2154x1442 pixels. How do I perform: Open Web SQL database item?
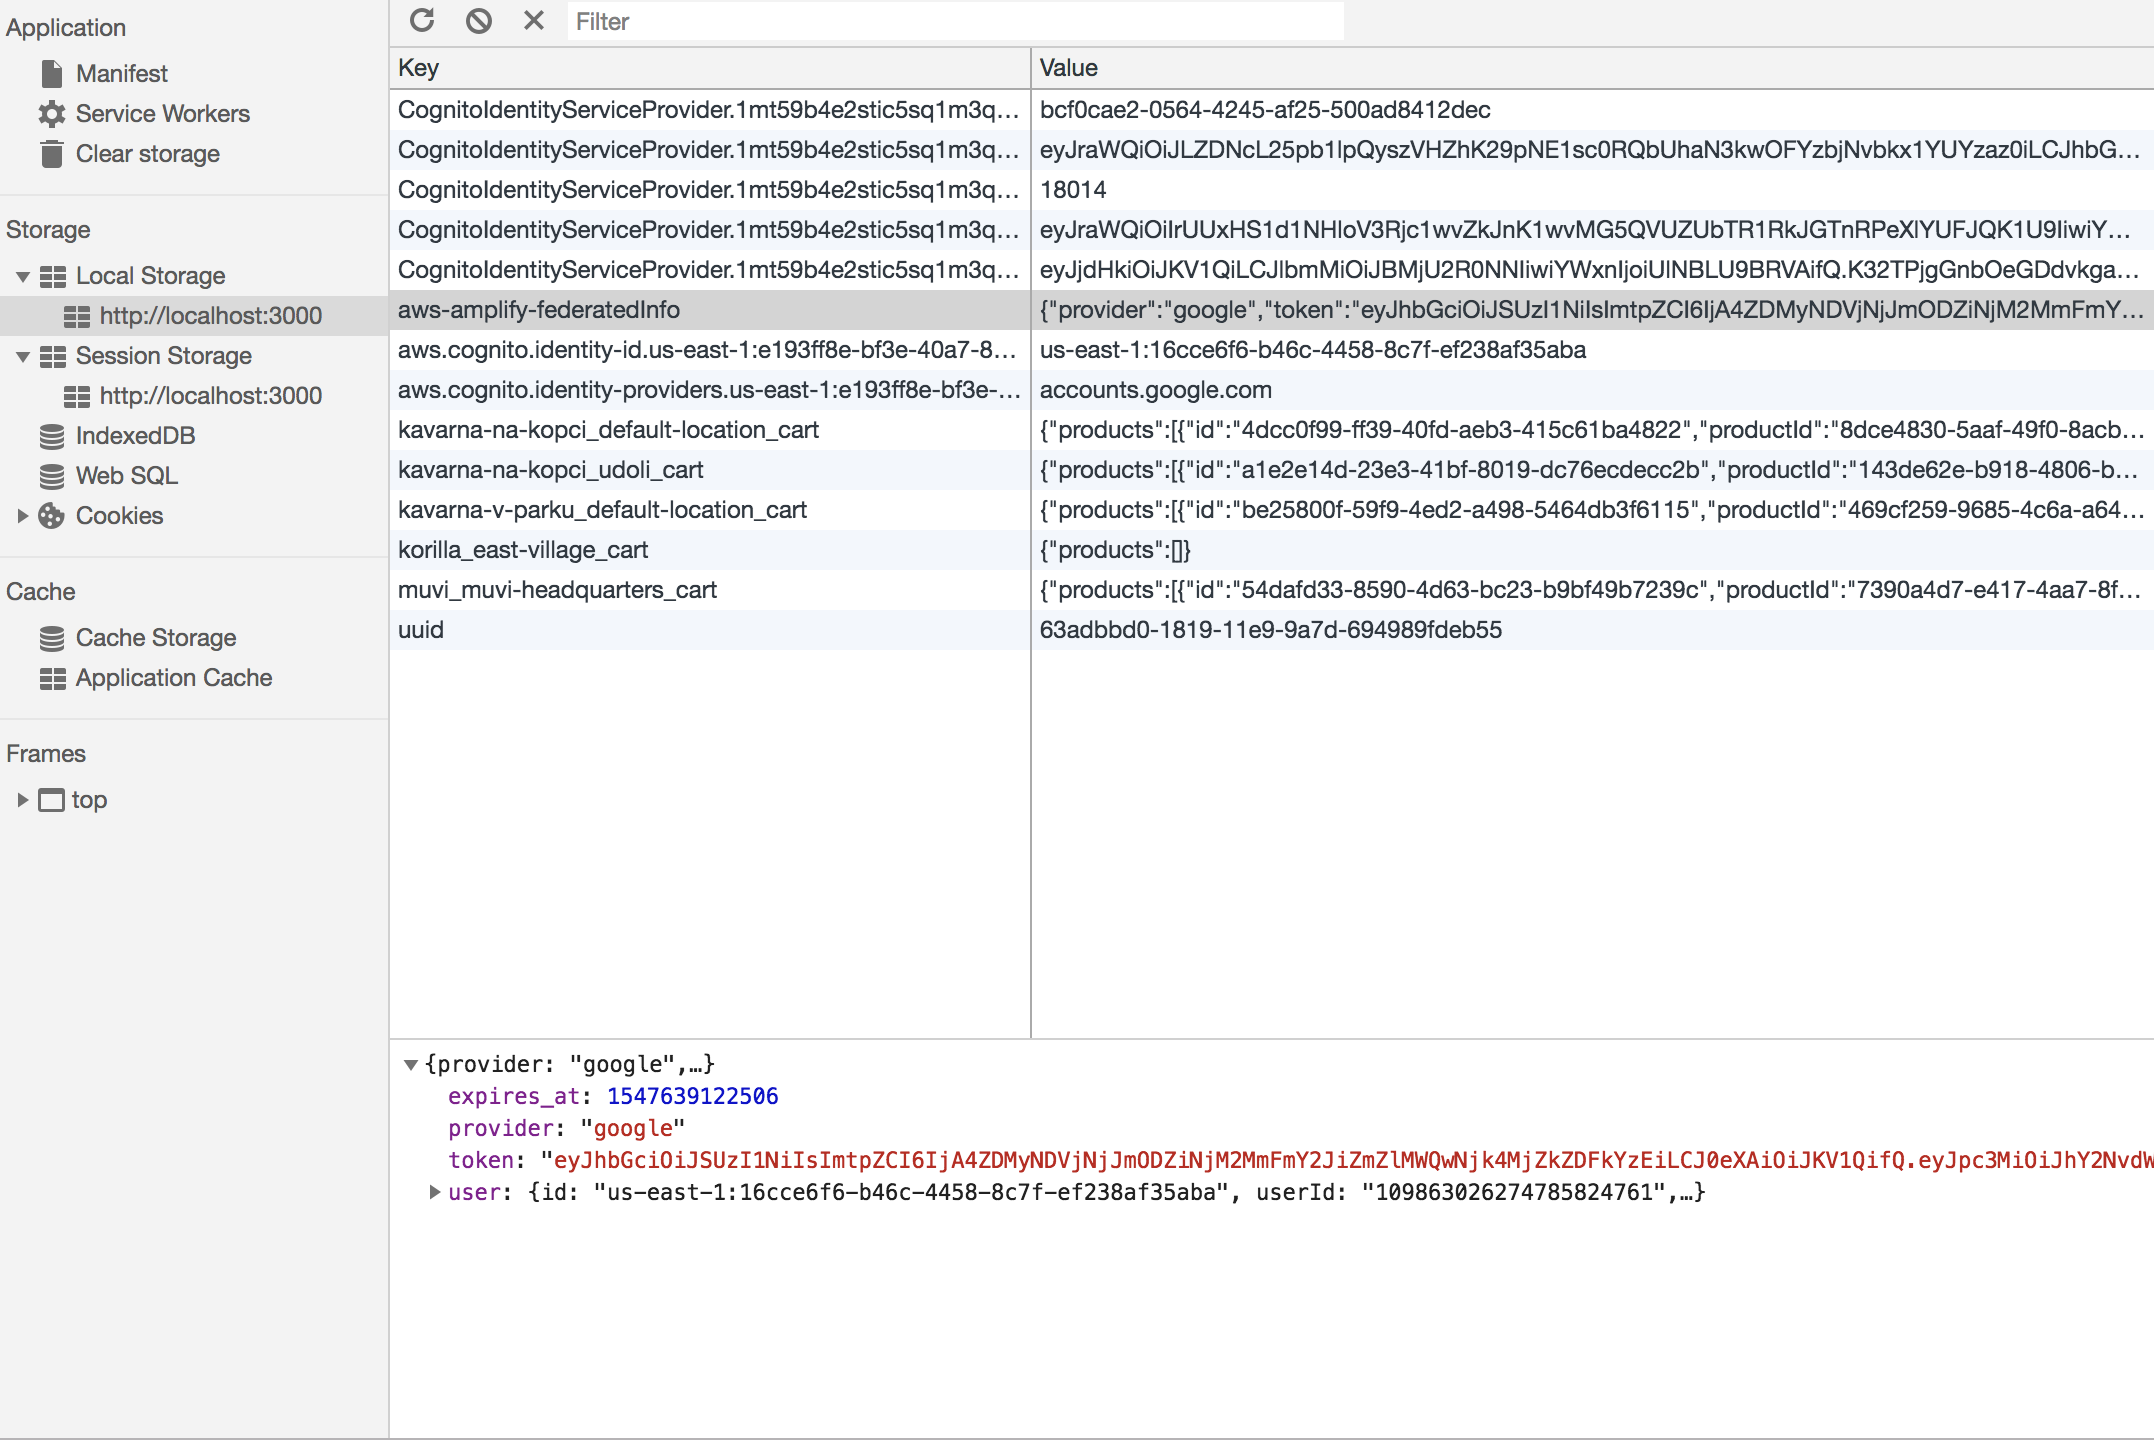(126, 475)
